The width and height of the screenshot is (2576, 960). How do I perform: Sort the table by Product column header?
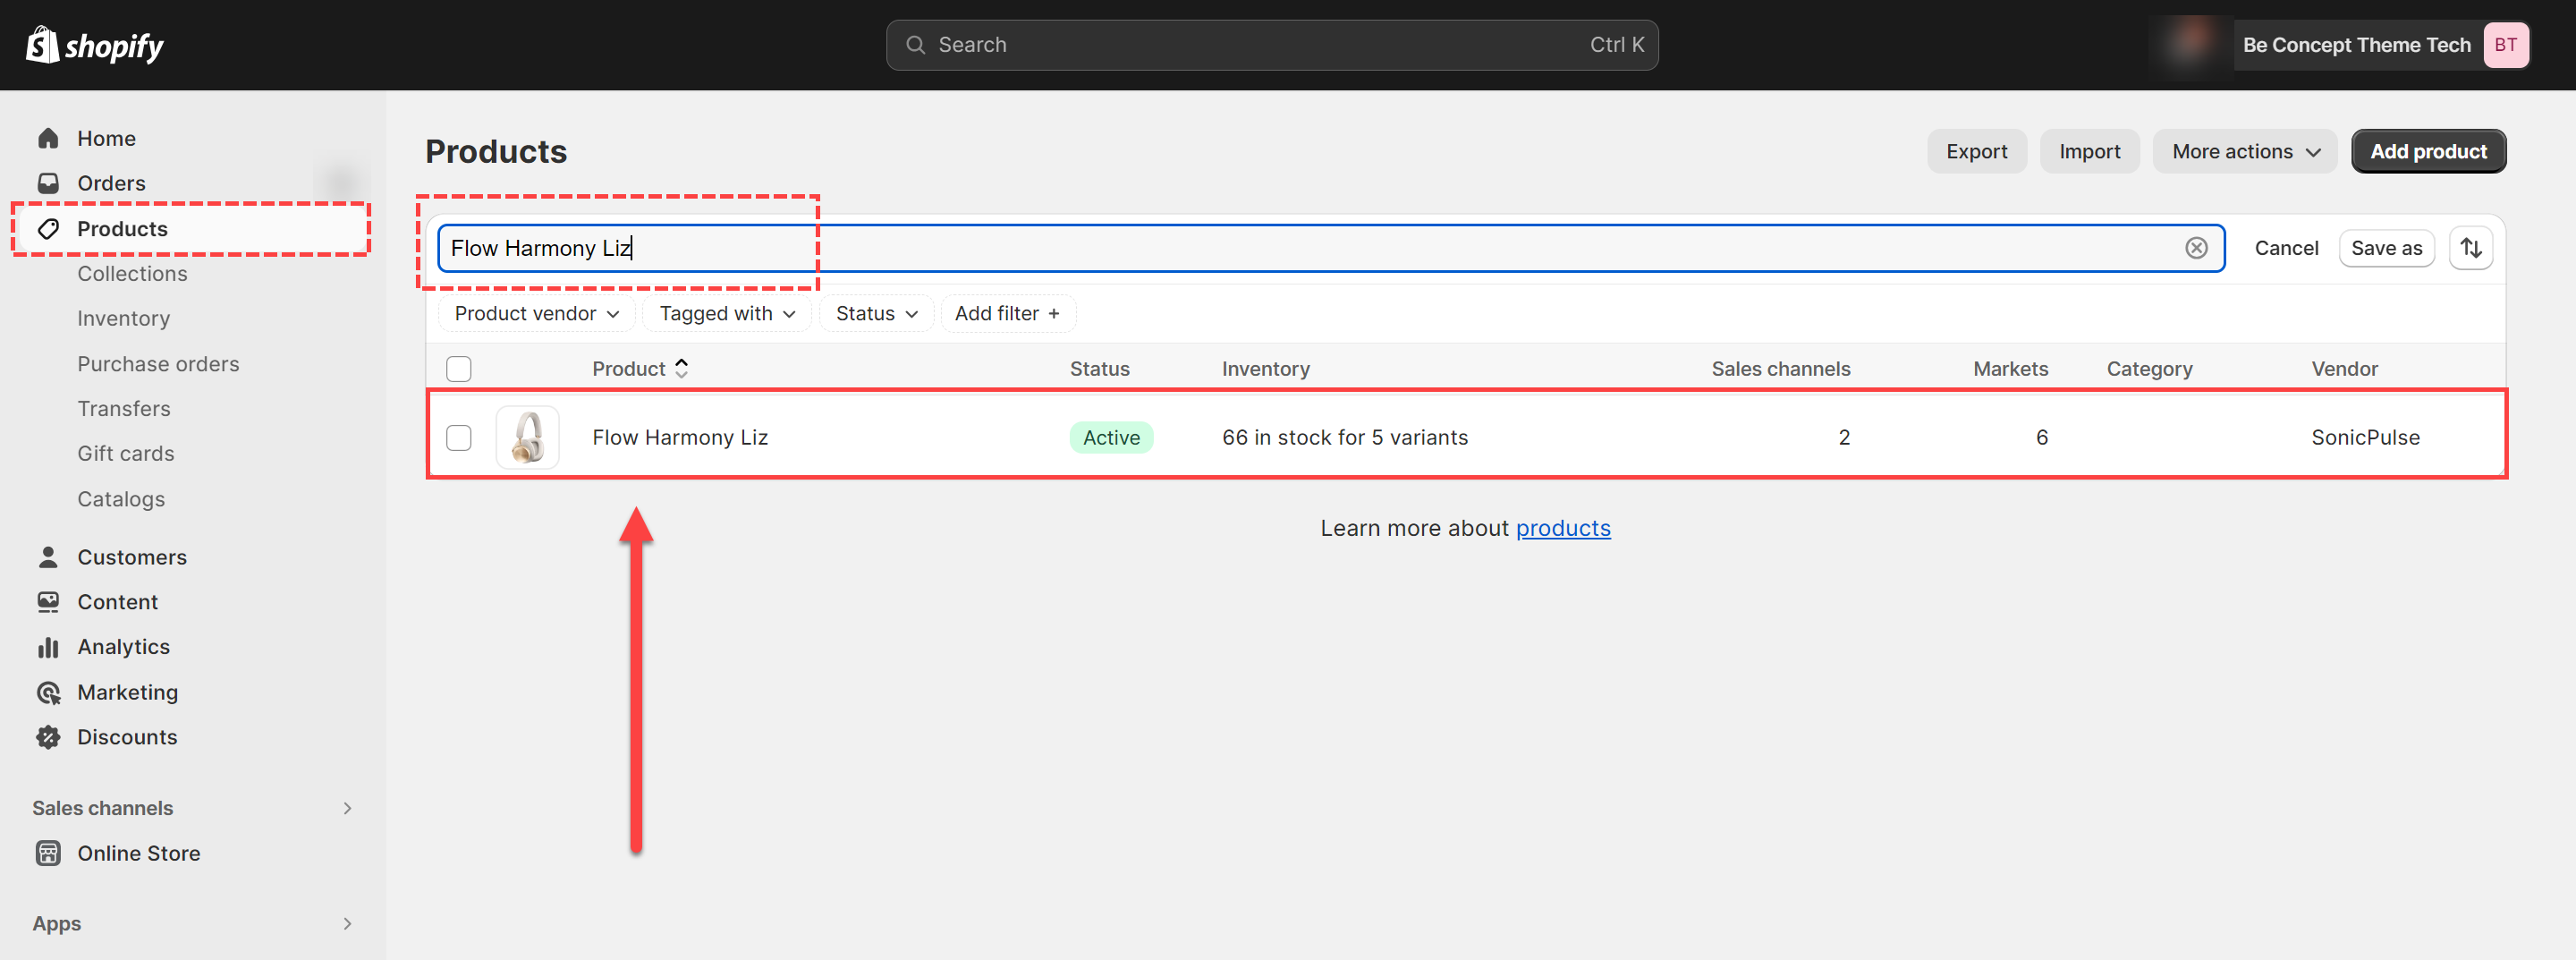640,369
